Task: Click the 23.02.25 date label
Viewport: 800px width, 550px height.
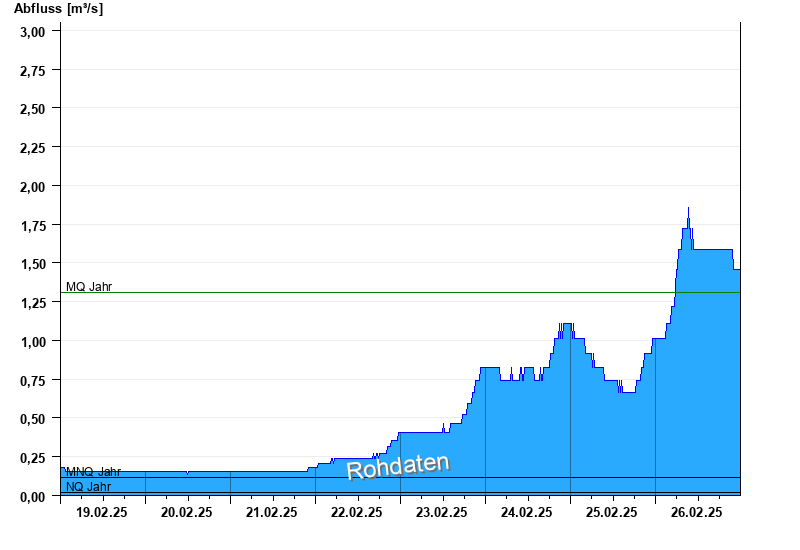Action: 441,512
